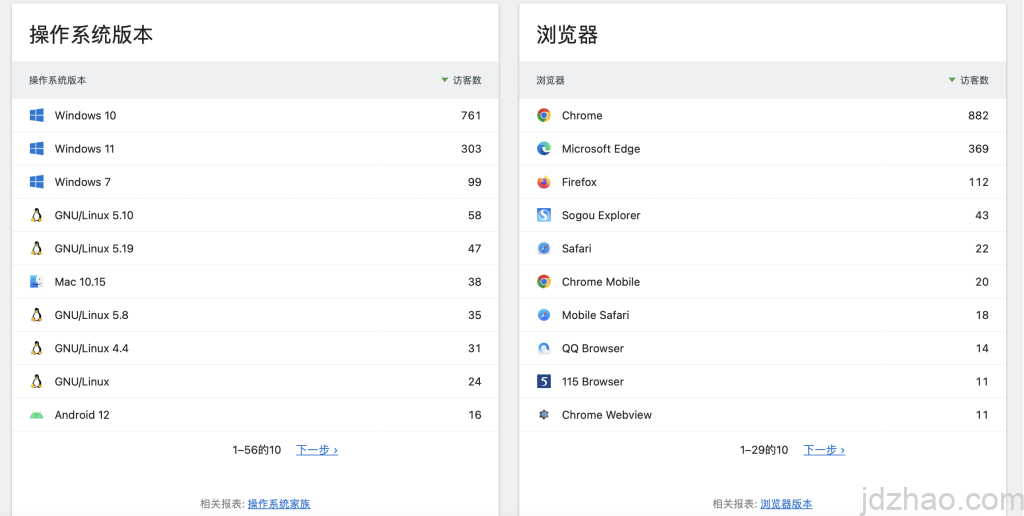Screen dimensions: 1024x516
Task: Sort operating system table by 访客数
Action: (x=466, y=80)
